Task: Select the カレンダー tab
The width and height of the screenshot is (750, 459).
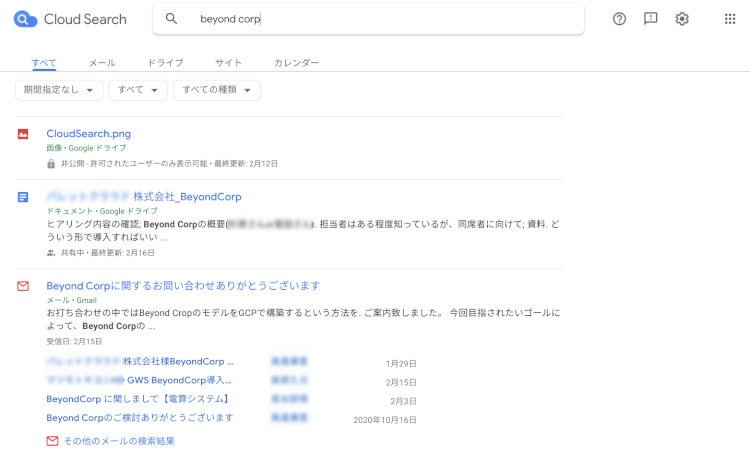Action: tap(296, 63)
